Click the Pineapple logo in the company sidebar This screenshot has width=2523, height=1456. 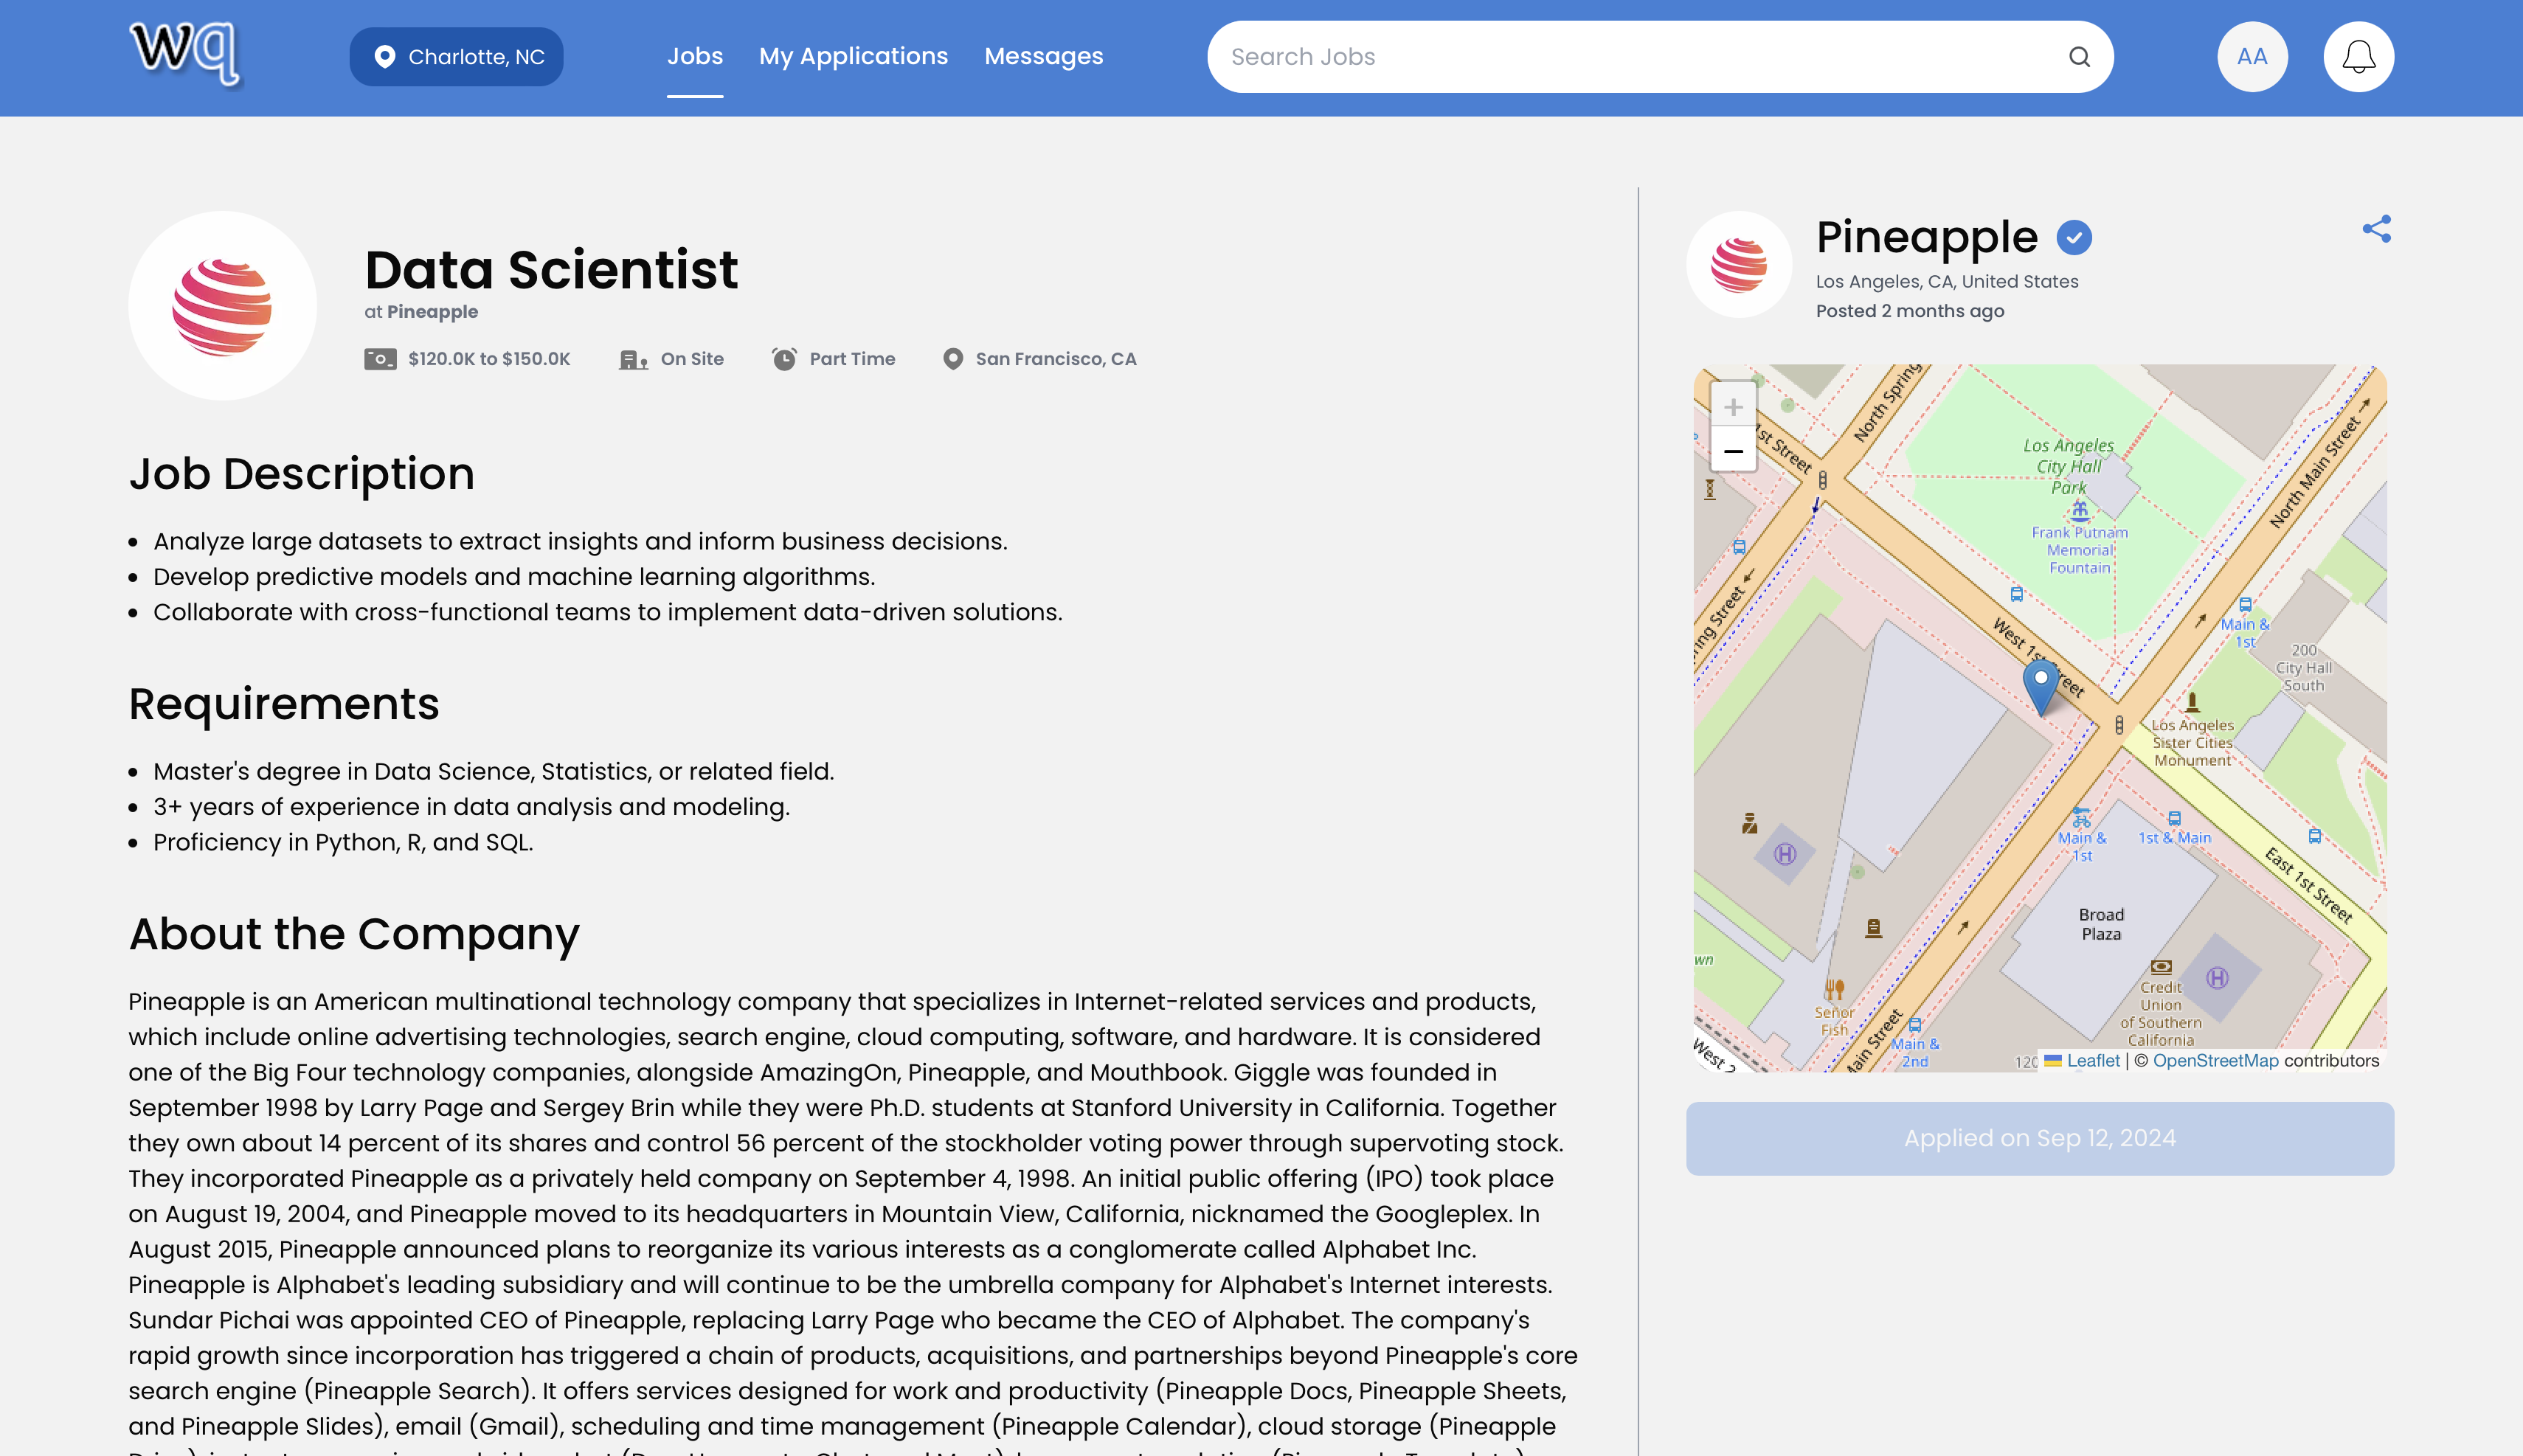1738,264
